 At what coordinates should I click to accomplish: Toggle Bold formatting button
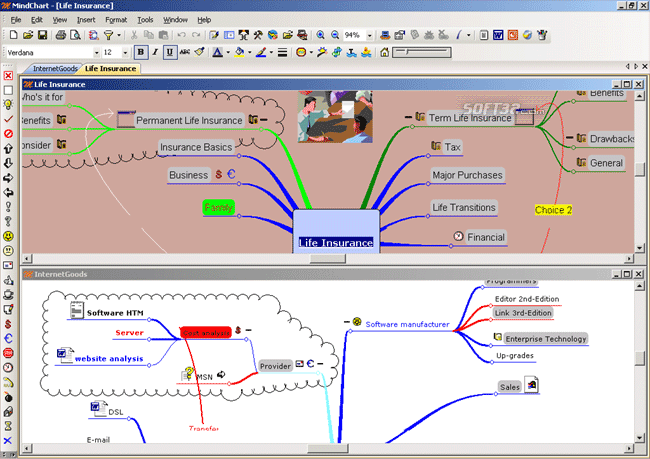click(141, 52)
